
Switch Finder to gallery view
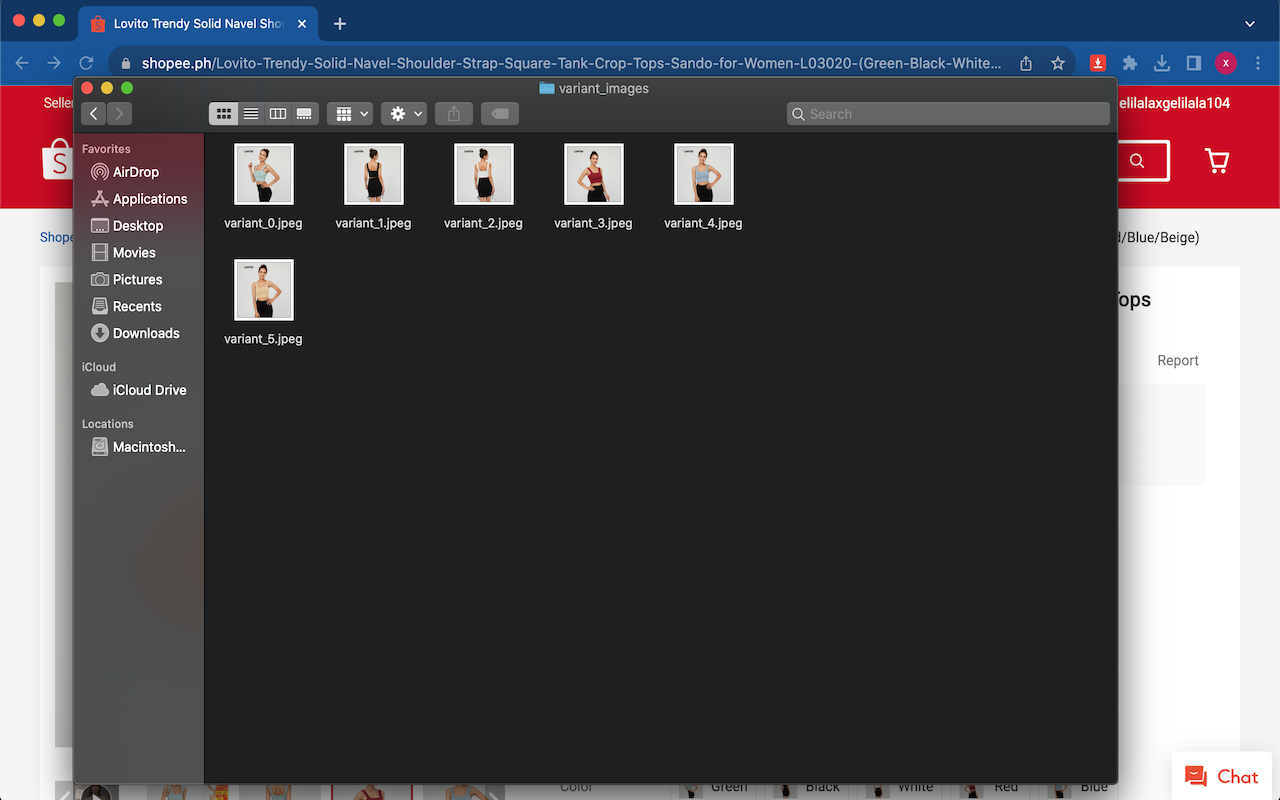pyautogui.click(x=305, y=114)
